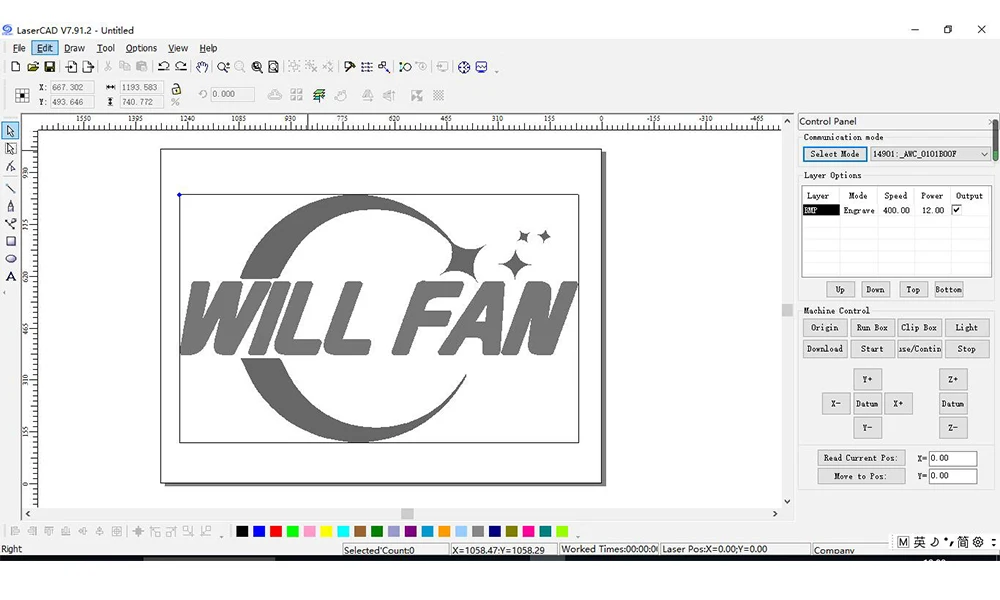The image size is (1000, 600).
Task: Undo the last action
Action: pos(164,66)
